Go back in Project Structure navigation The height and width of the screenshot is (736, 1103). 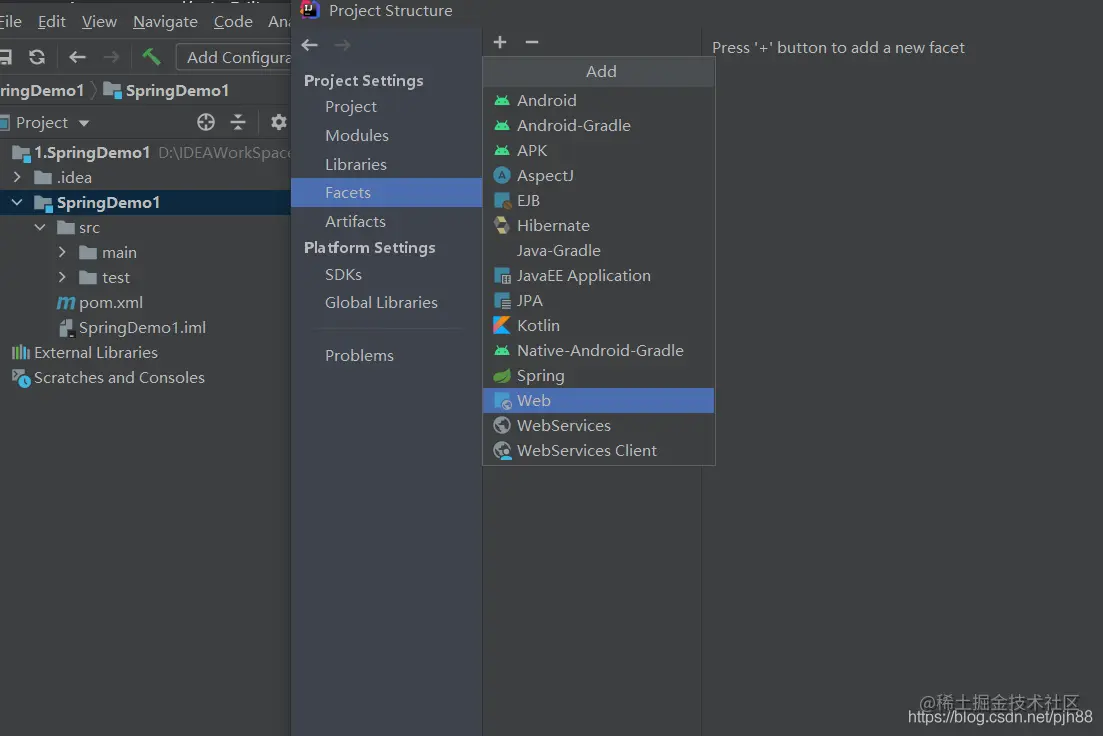(x=310, y=45)
